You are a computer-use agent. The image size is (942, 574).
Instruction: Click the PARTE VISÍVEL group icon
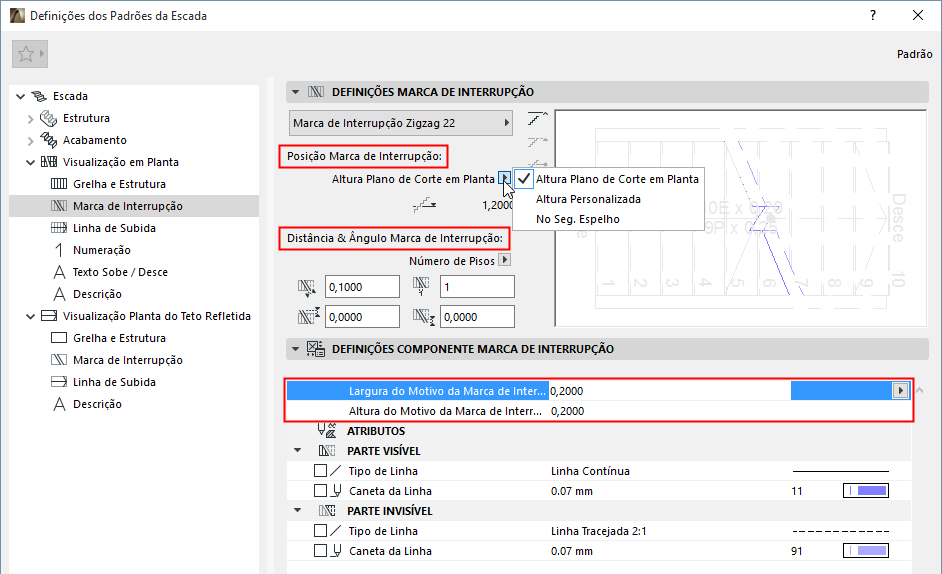click(327, 451)
